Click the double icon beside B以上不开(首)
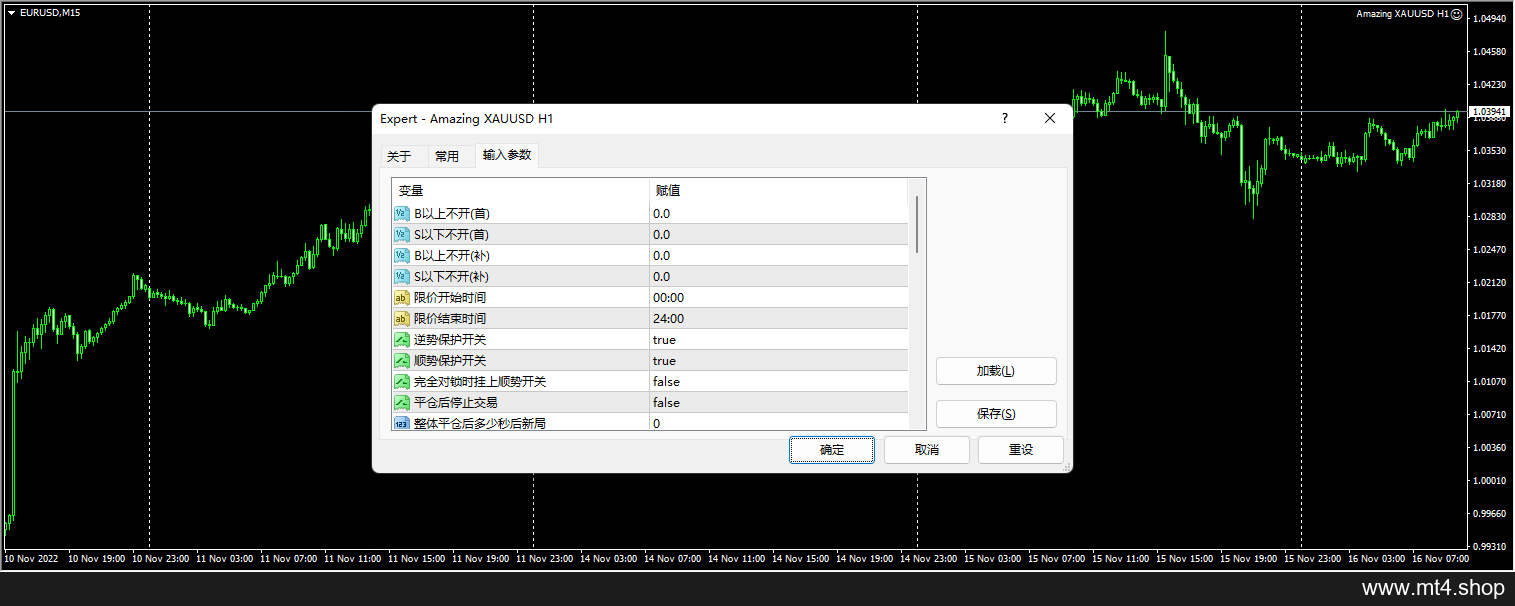This screenshot has width=1515, height=606. pos(401,213)
